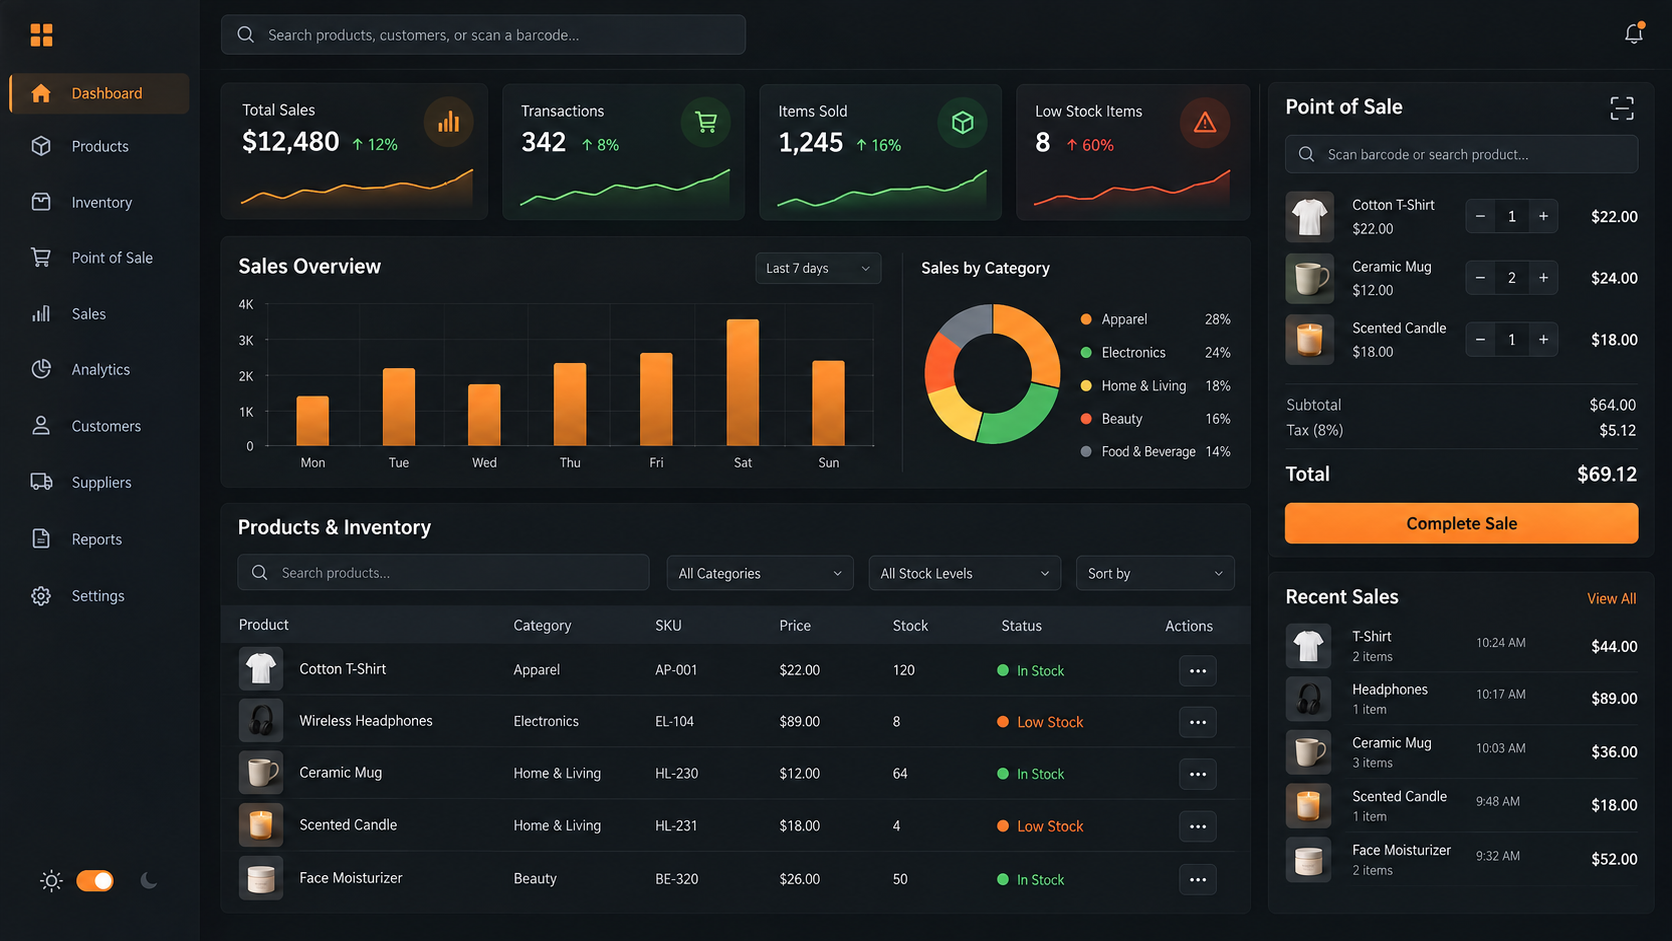Open Reports in the sidebar
Viewport: 1672px width, 941px height.
99,539
